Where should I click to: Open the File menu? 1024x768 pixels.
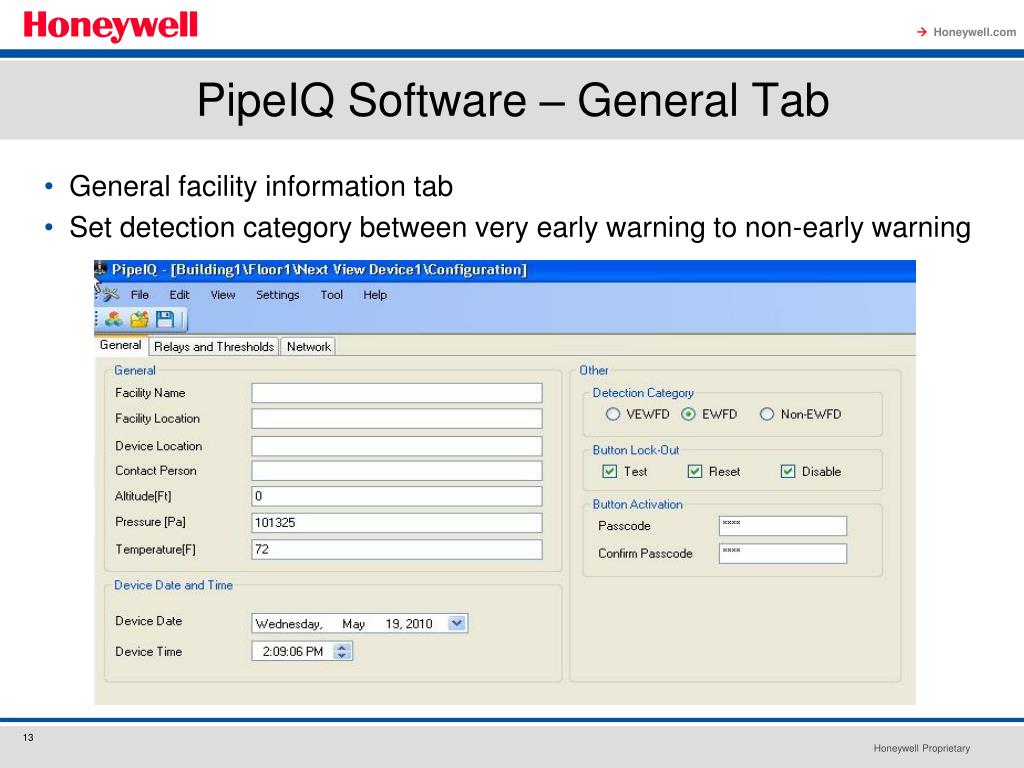point(140,295)
